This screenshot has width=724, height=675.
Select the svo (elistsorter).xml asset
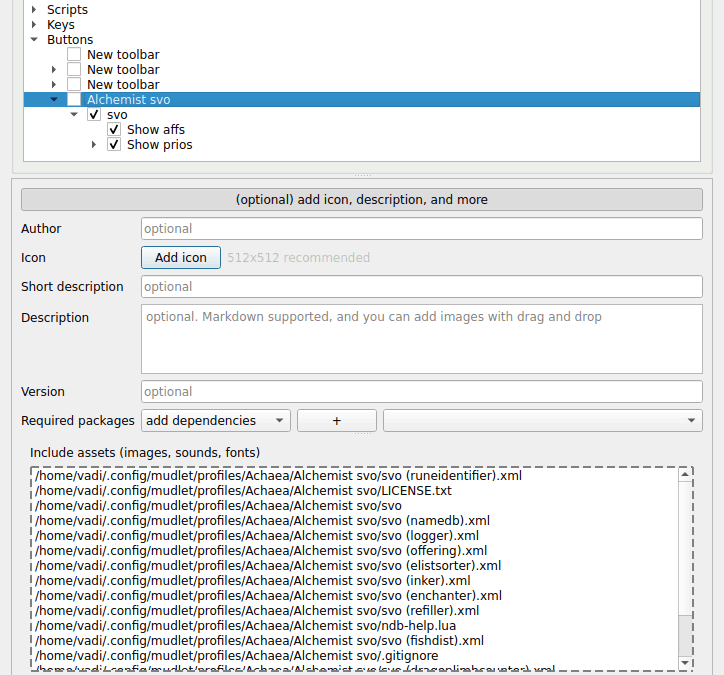click(268, 566)
